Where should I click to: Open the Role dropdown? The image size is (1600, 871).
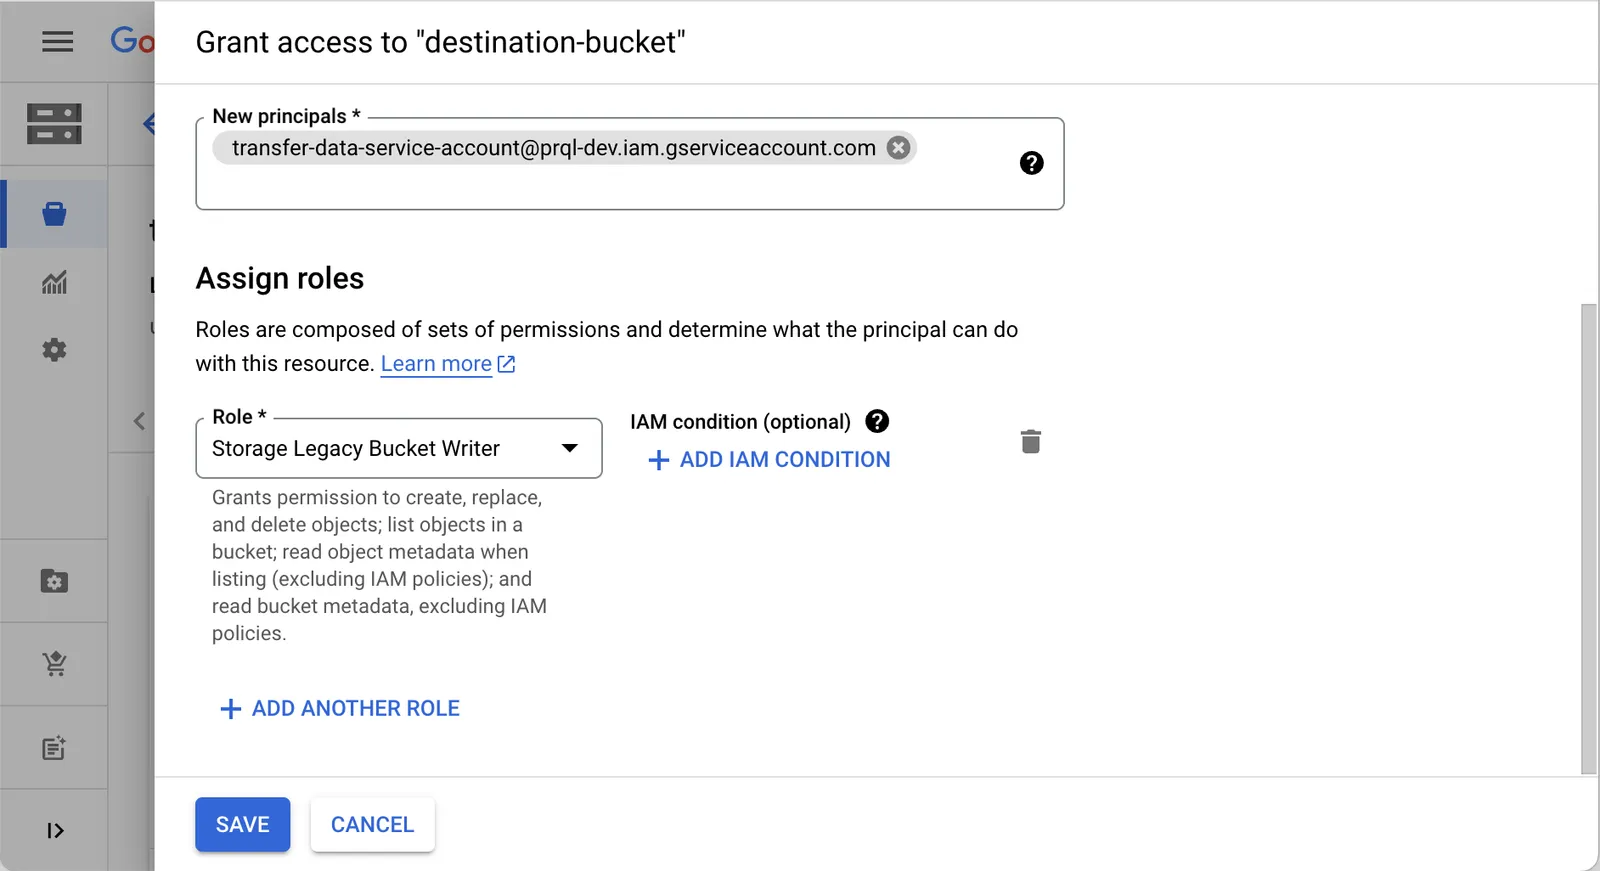coord(399,448)
